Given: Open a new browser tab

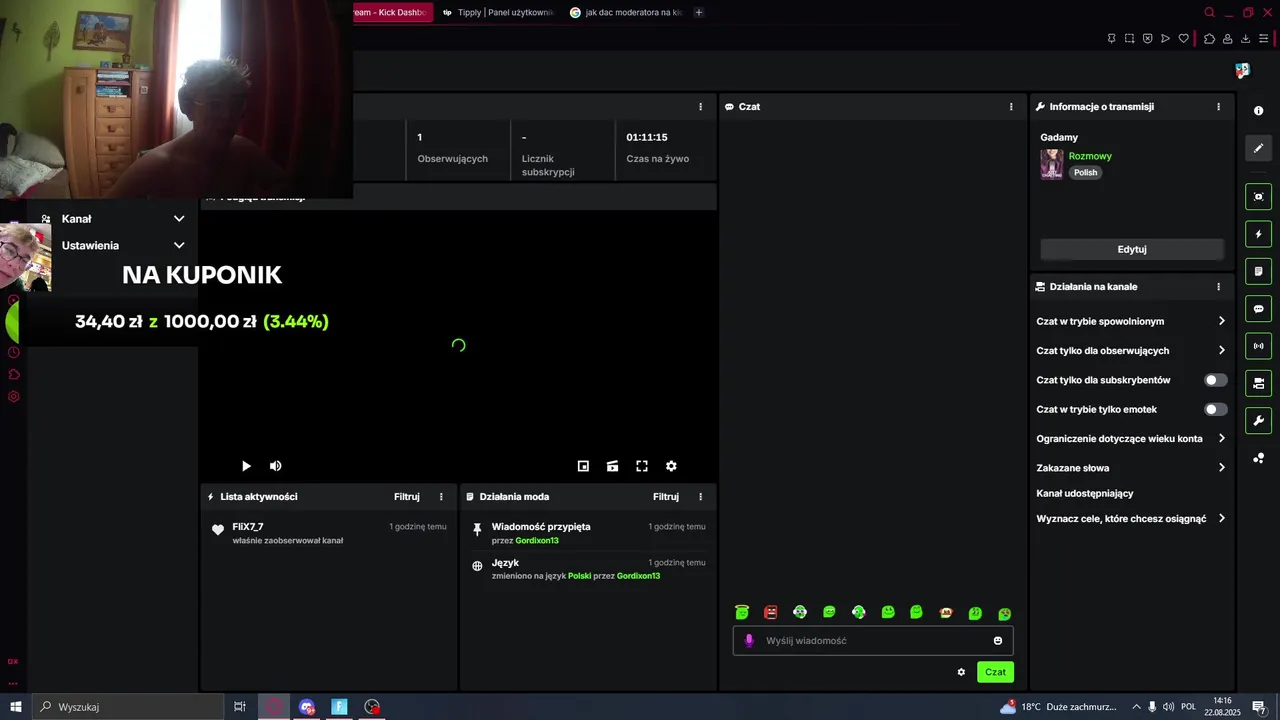Looking at the screenshot, I should coord(699,12).
